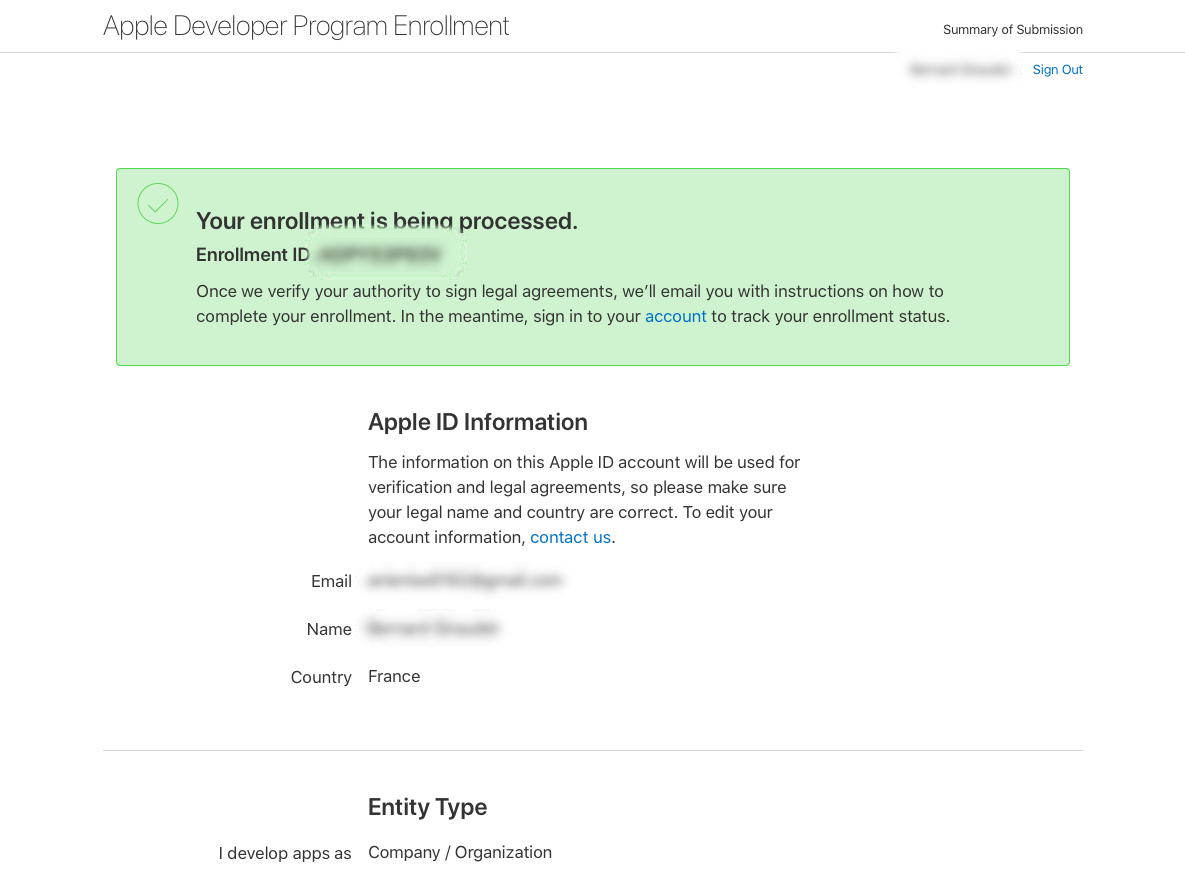Click the blurred name value in form
The width and height of the screenshot is (1185, 890).
tap(432, 629)
